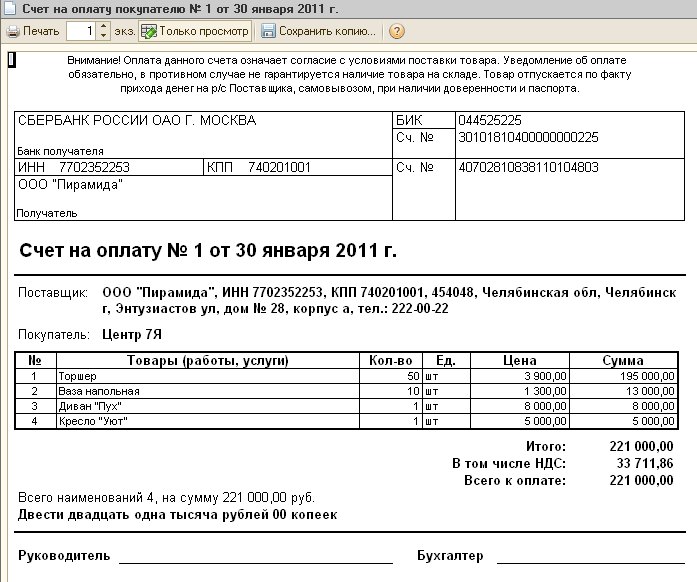697x582 pixels.
Task: Select quantity 50 in Торшер row
Action: 390,376
